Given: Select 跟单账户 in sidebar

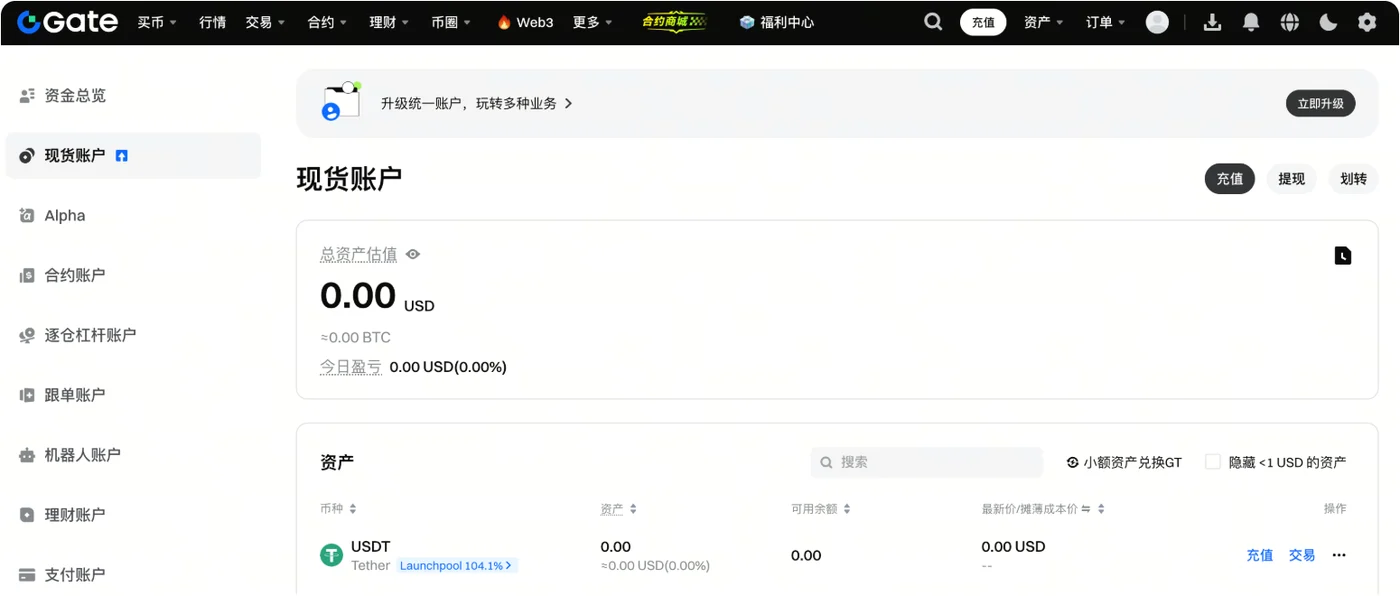Looking at the screenshot, I should point(75,396).
